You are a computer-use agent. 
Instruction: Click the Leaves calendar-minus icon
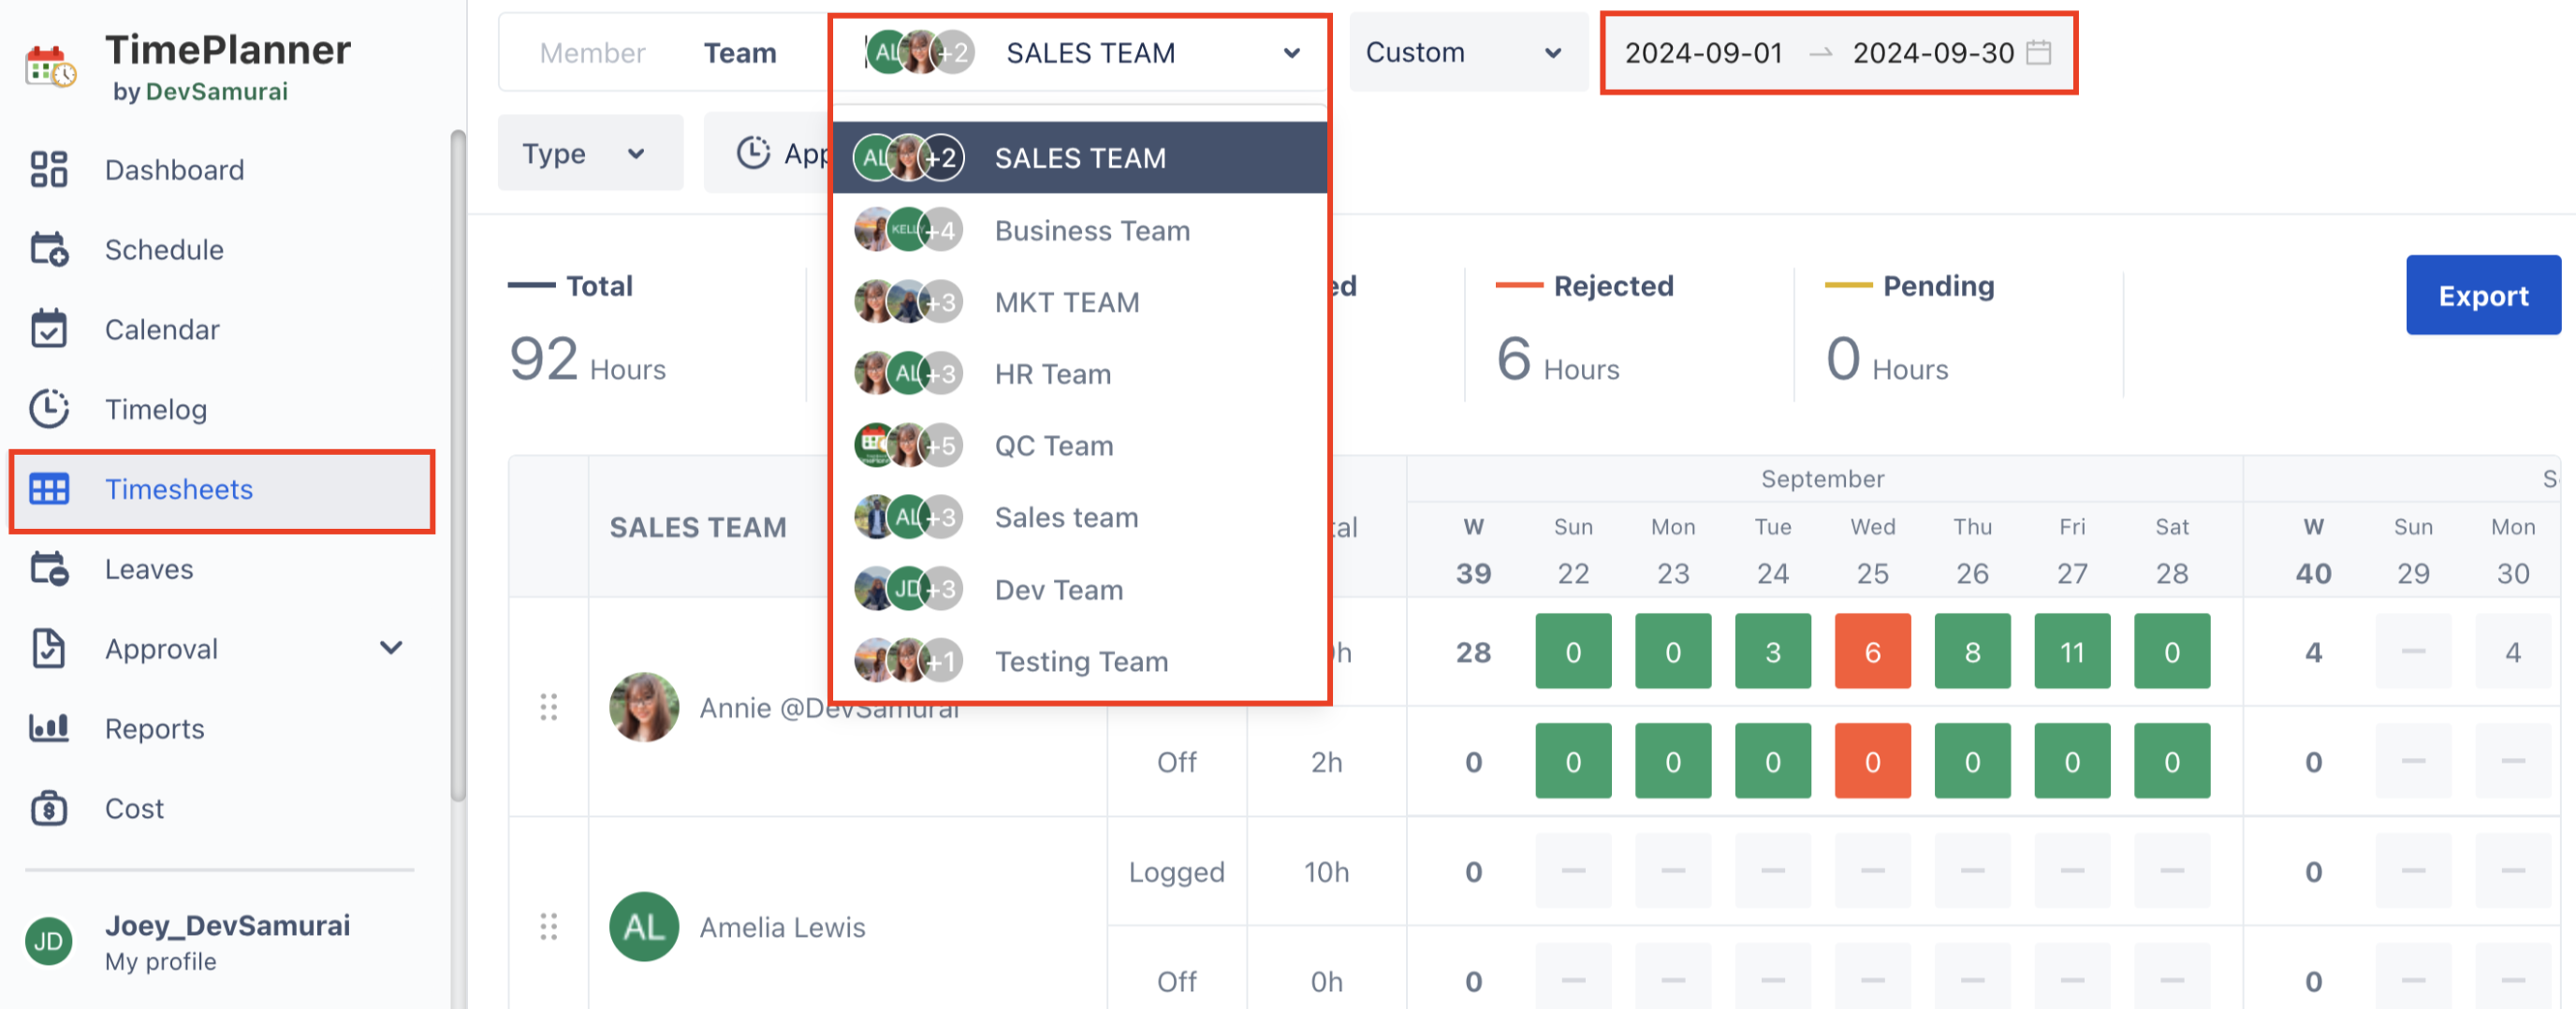point(48,569)
